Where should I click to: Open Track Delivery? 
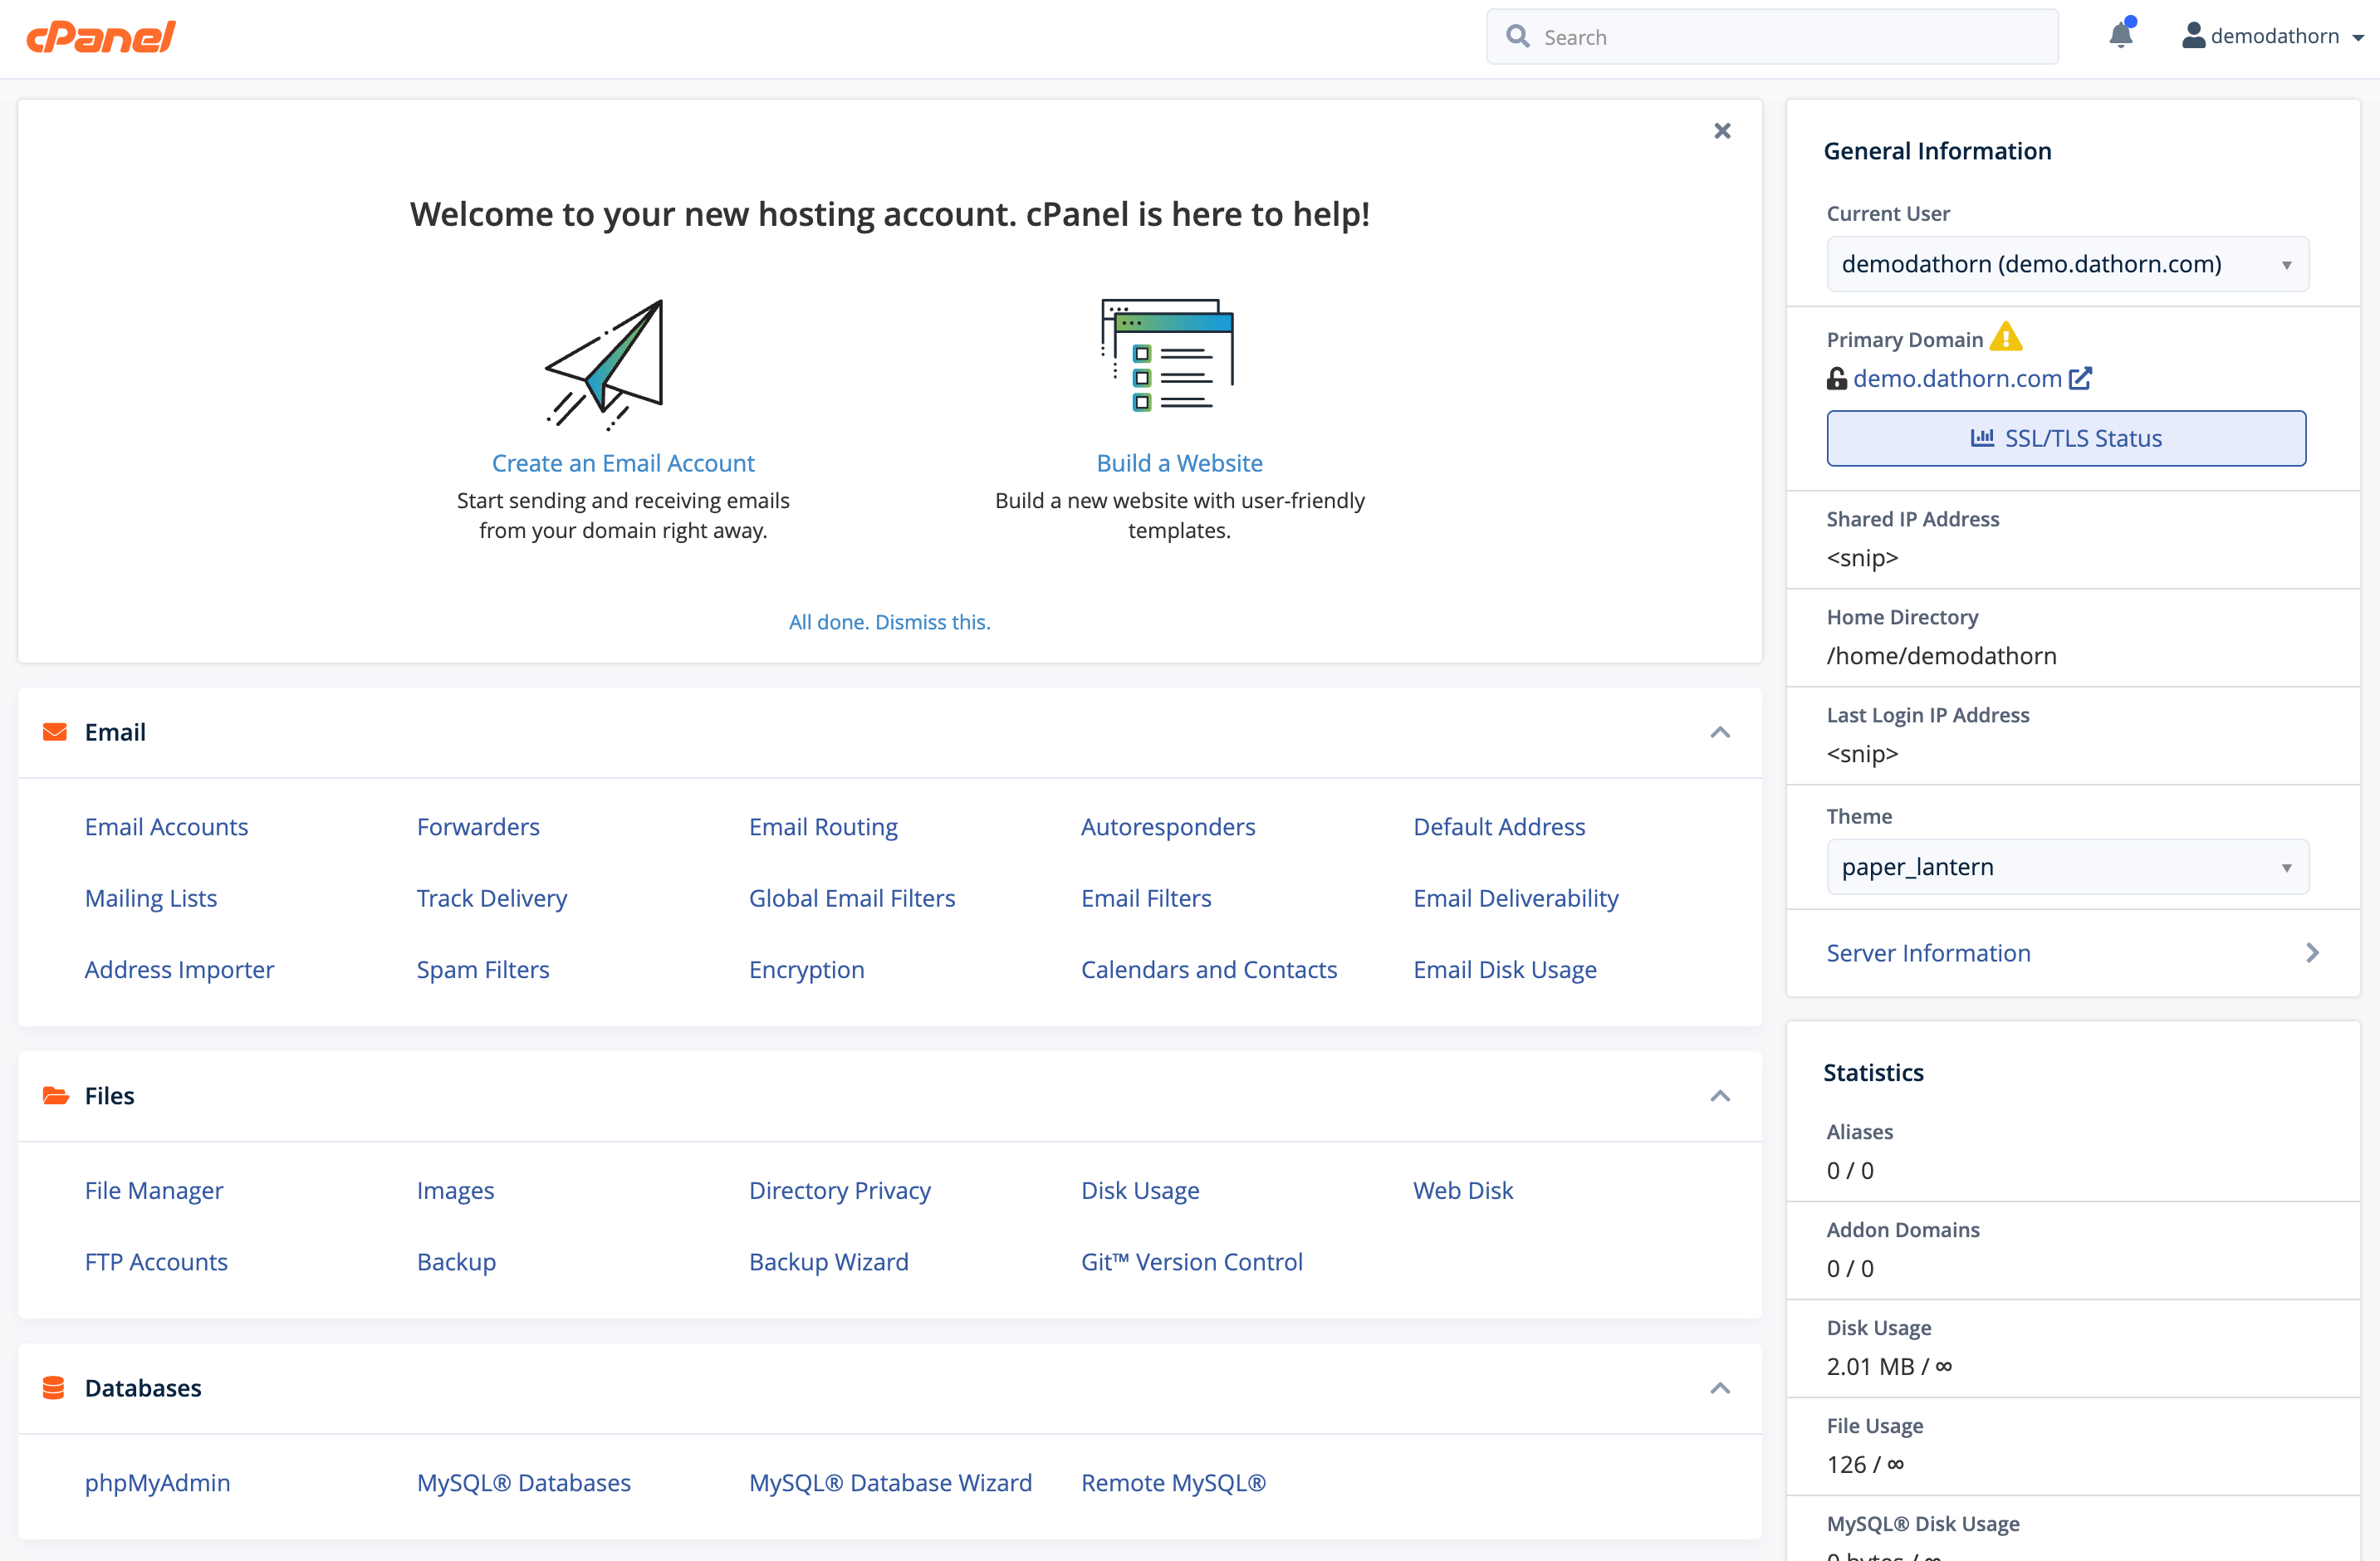tap(491, 897)
